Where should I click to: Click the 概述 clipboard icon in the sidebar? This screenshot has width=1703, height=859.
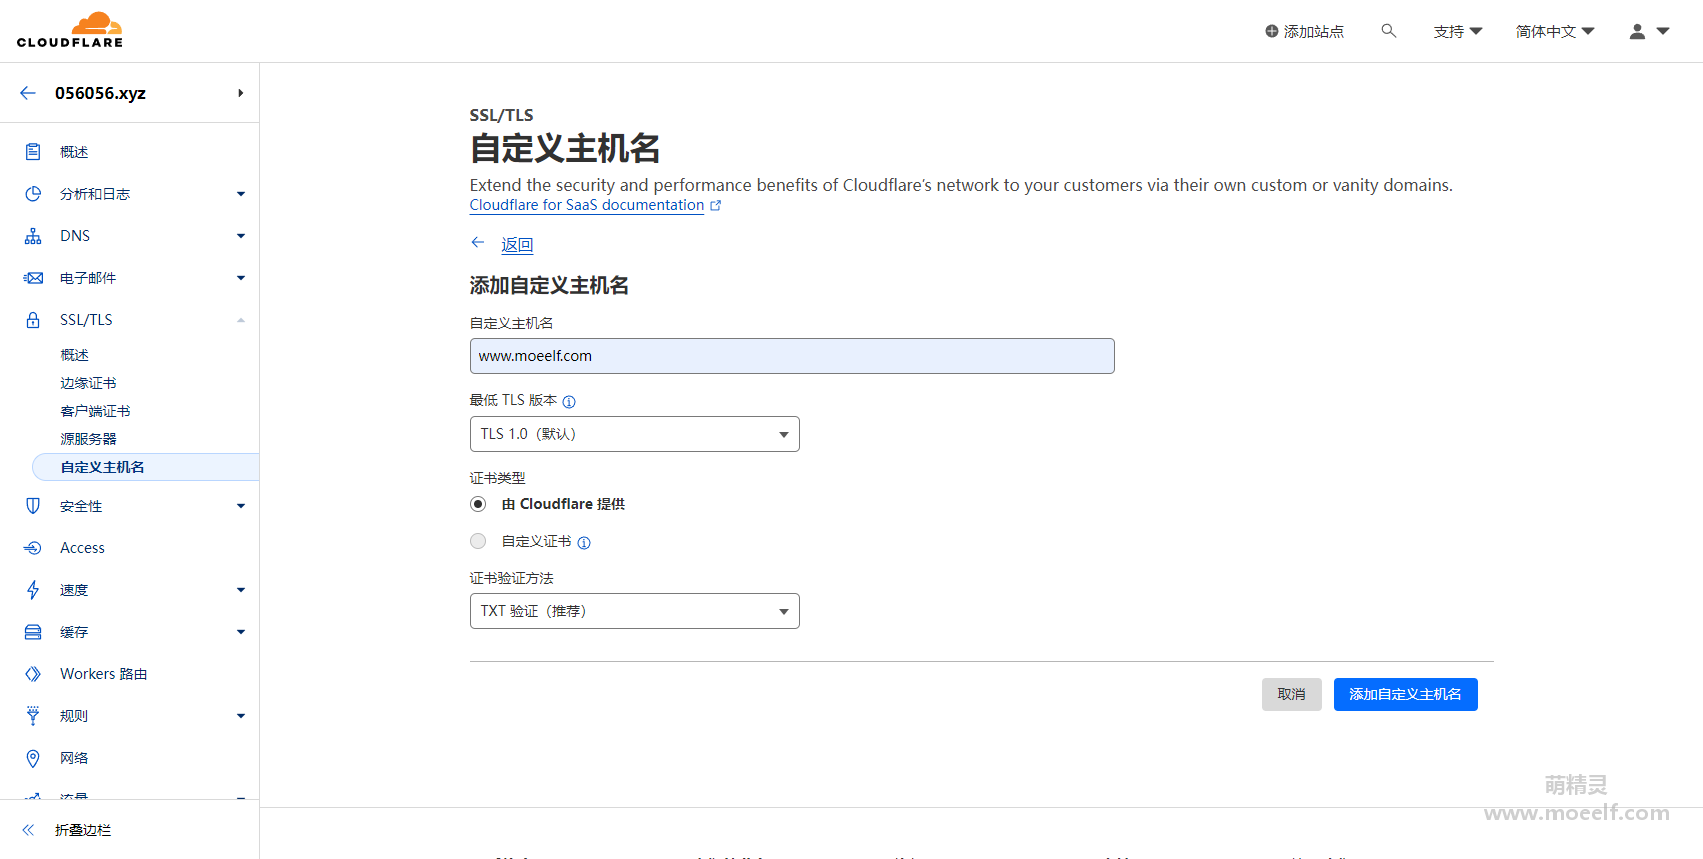coord(33,152)
